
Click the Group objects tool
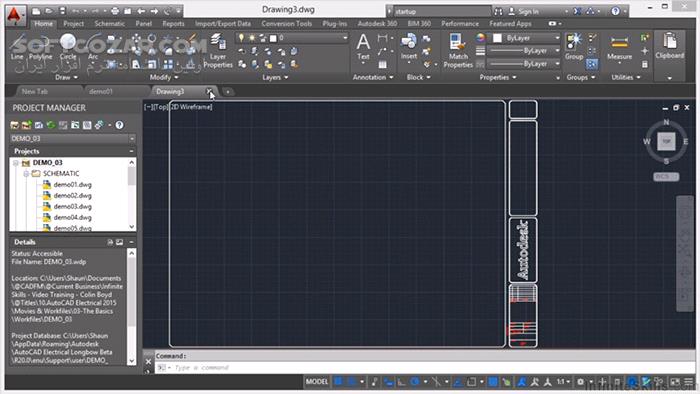click(574, 47)
